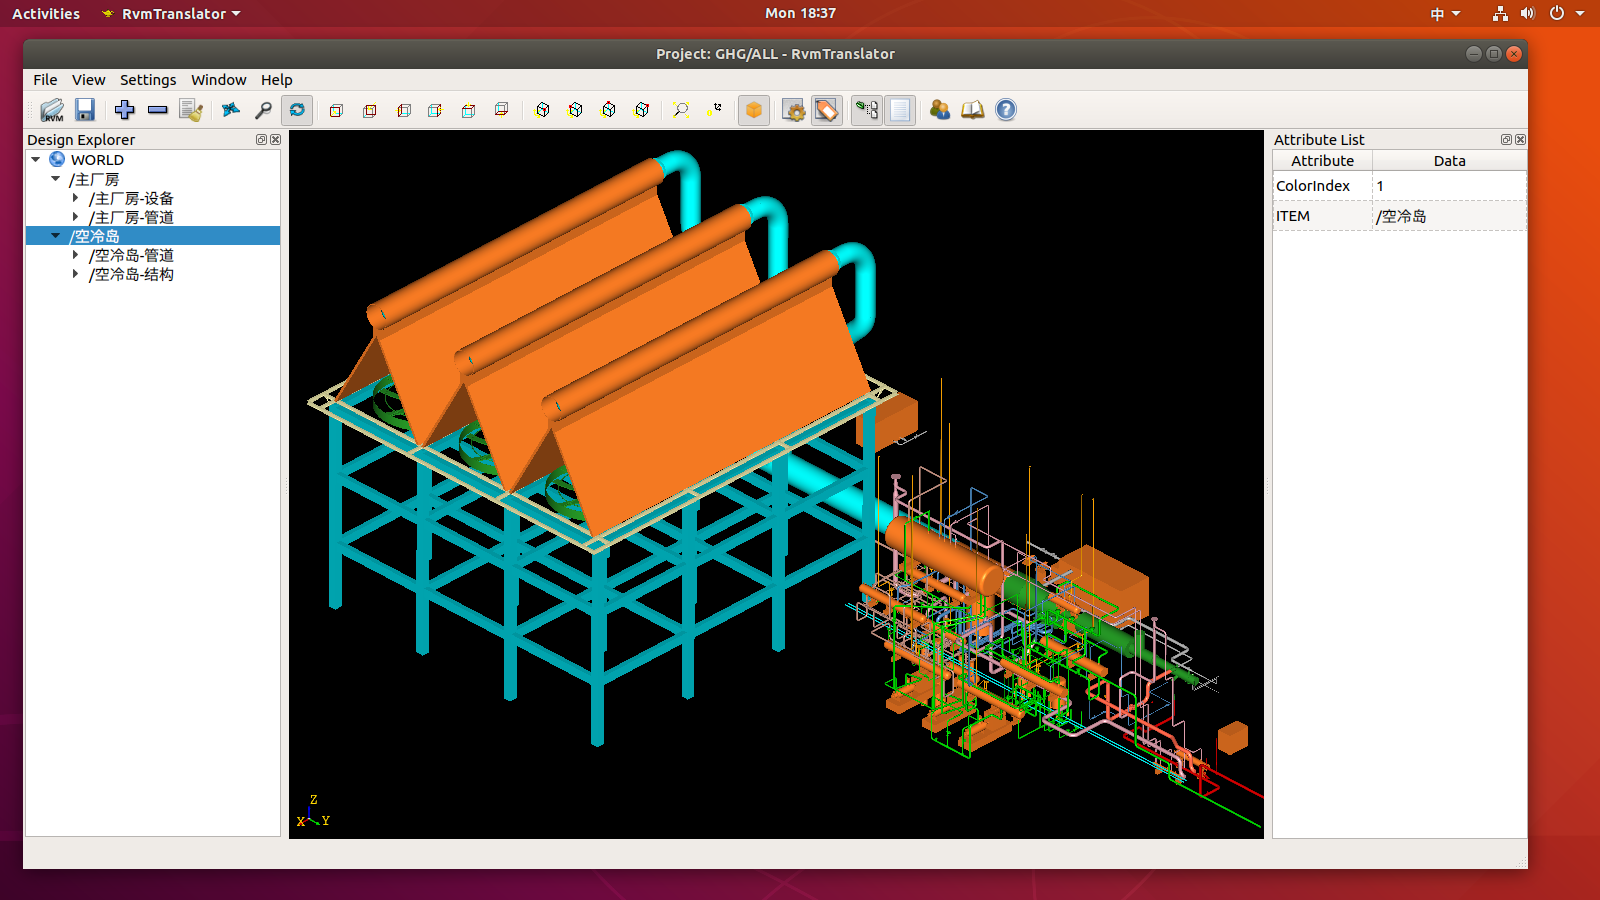The height and width of the screenshot is (900, 1600).
Task: Click the Attribute column header
Action: click(1322, 161)
